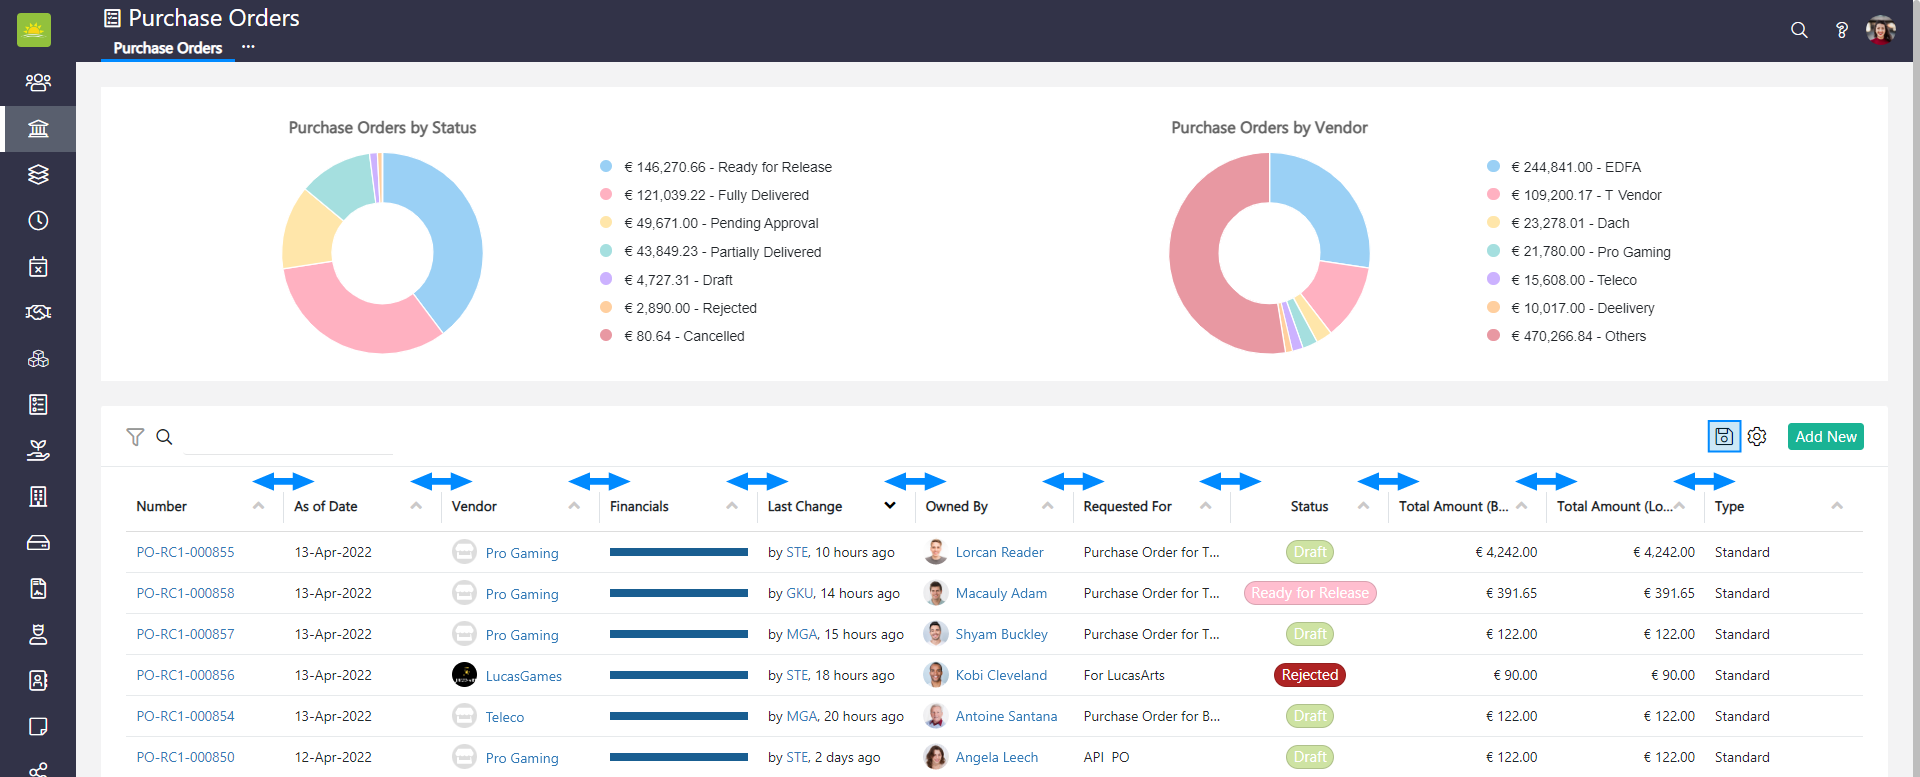Open the global search magnifier in header
Viewport: 1920px width, 777px height.
coord(1799,30)
